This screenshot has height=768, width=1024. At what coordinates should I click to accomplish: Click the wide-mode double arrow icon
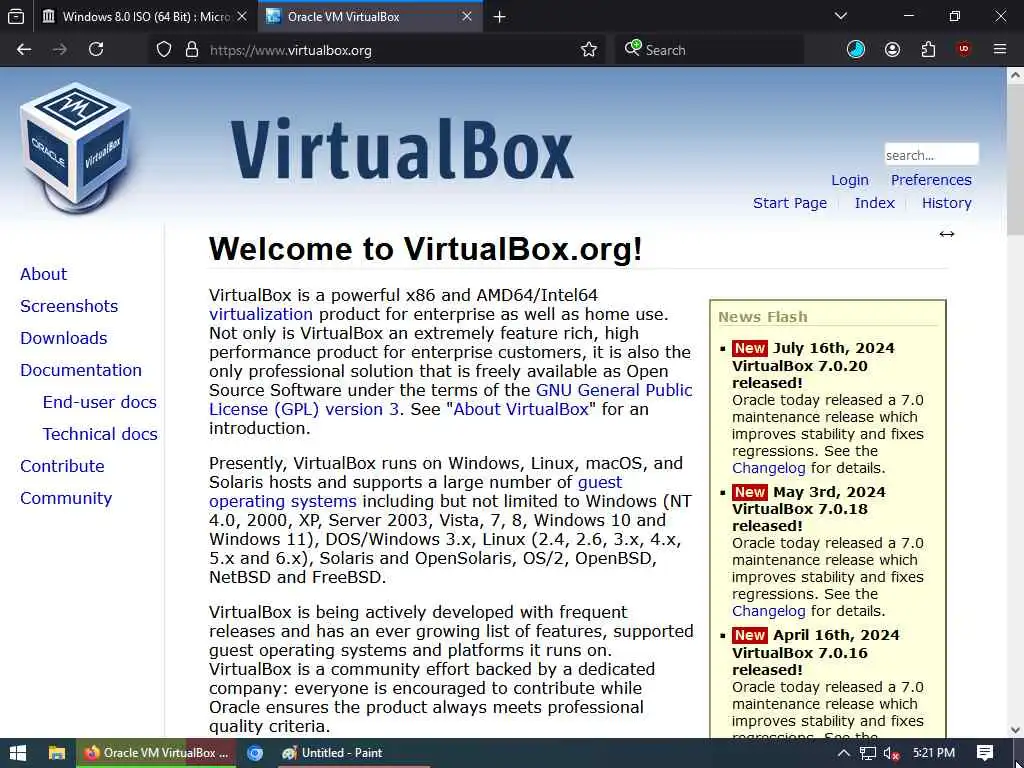point(946,234)
